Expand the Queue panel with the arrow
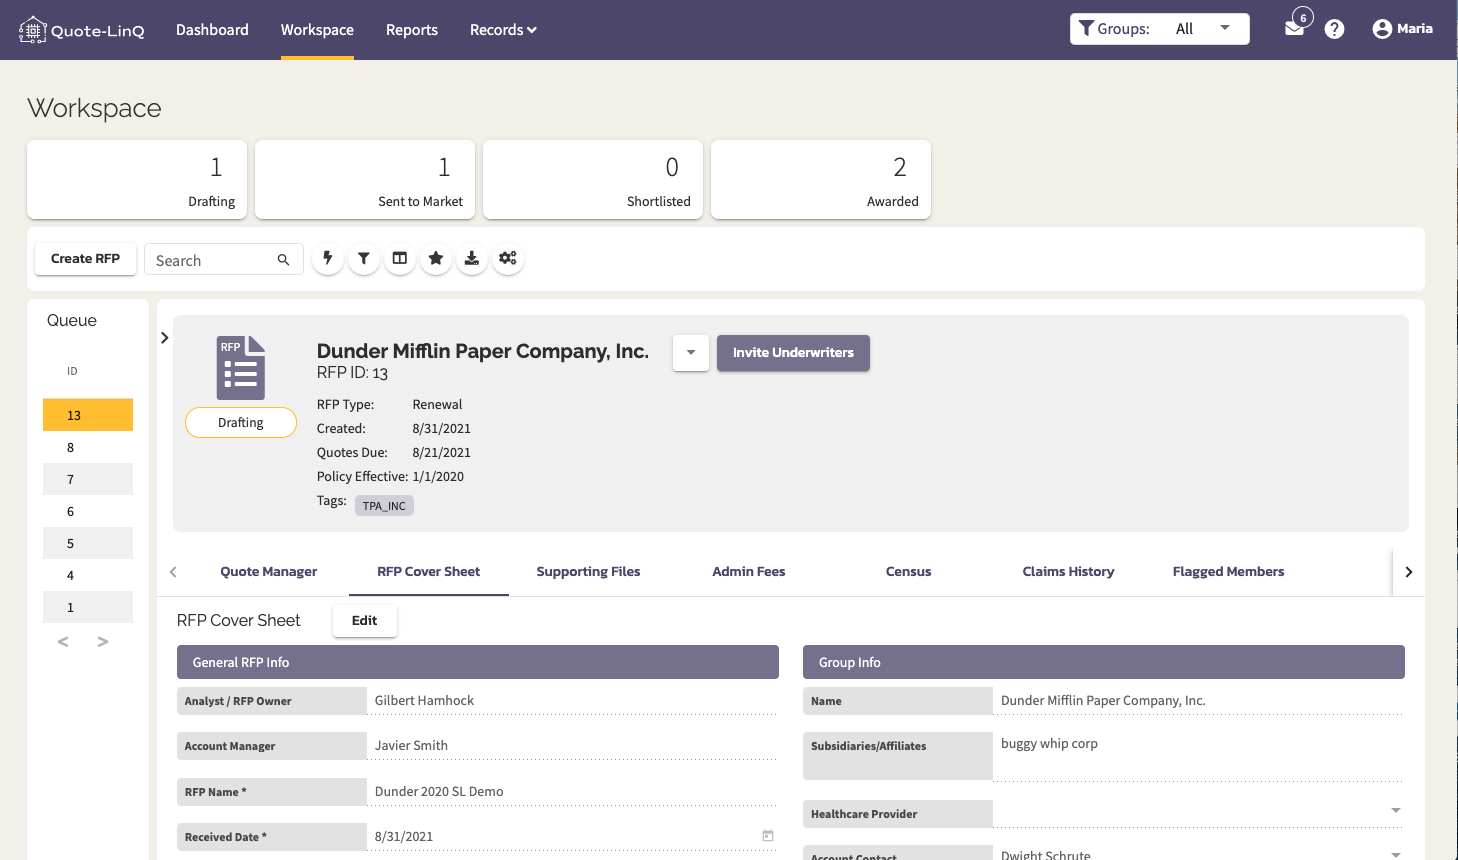 (x=165, y=338)
